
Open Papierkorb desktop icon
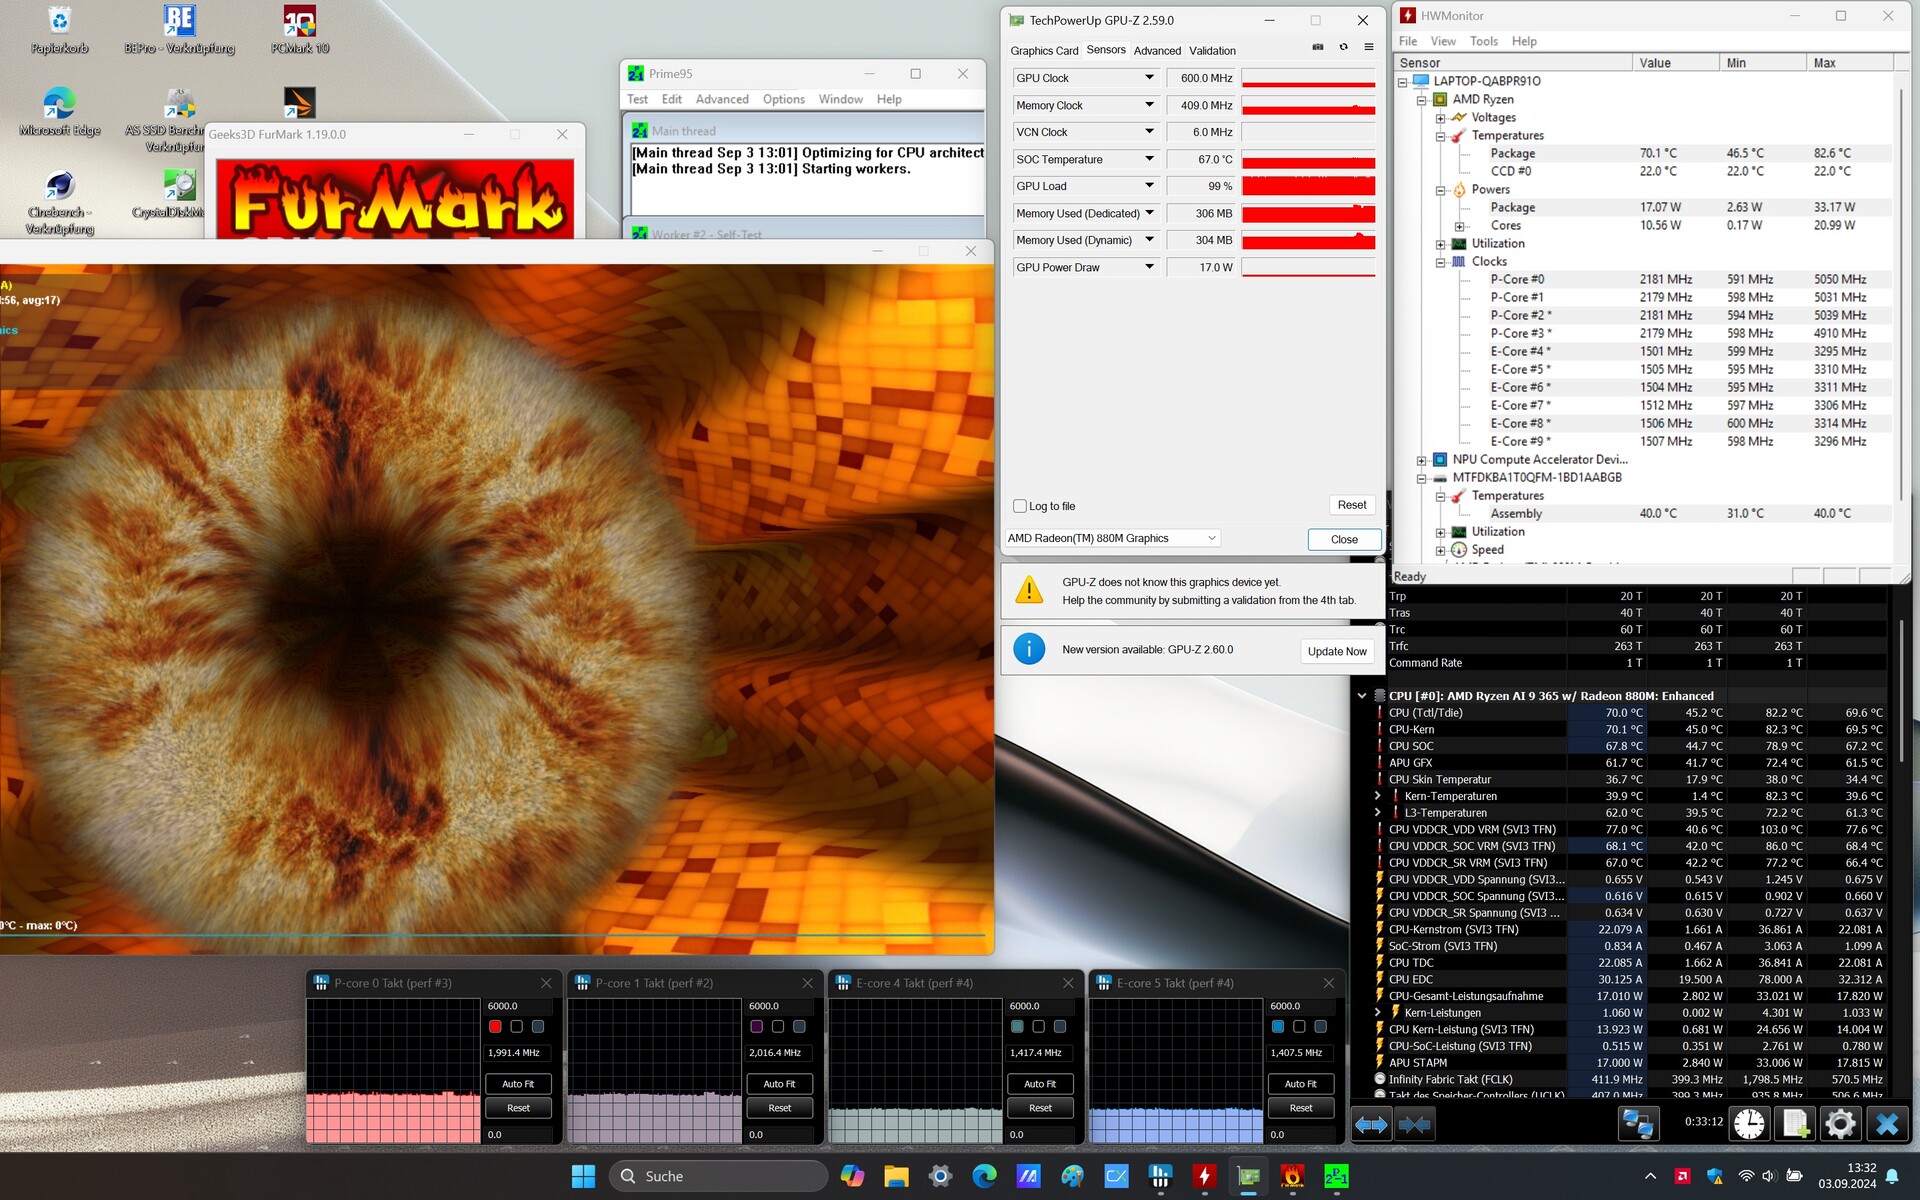coord(59,30)
